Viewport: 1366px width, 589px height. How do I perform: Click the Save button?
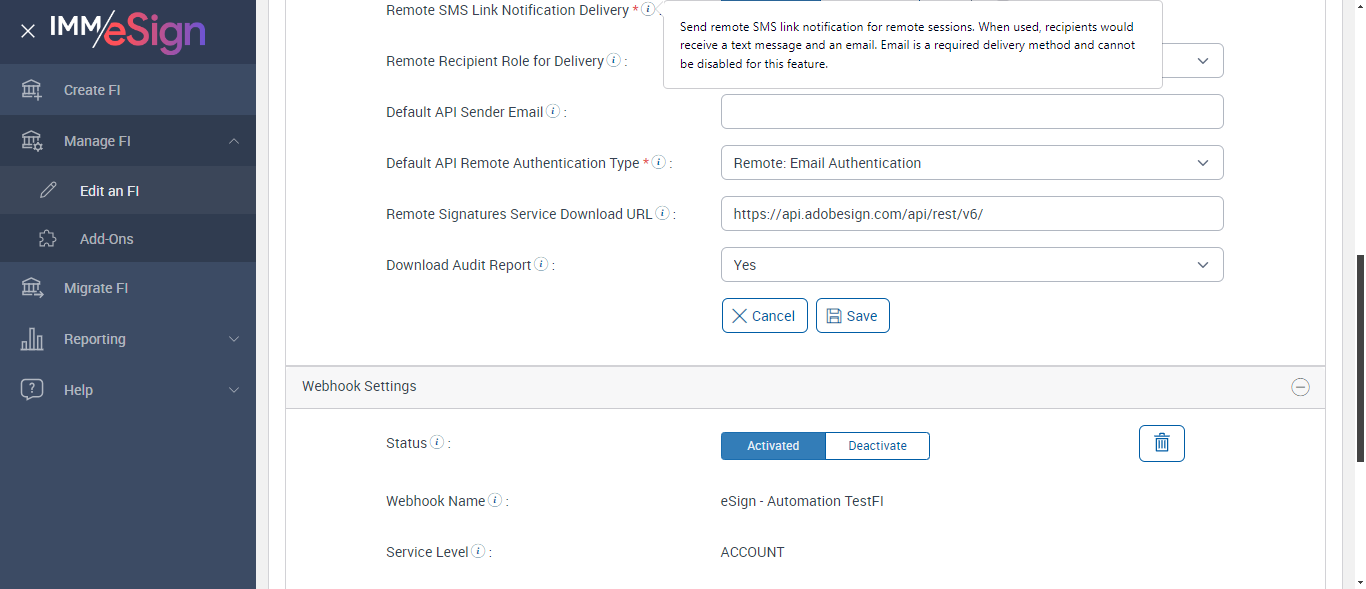click(x=852, y=316)
